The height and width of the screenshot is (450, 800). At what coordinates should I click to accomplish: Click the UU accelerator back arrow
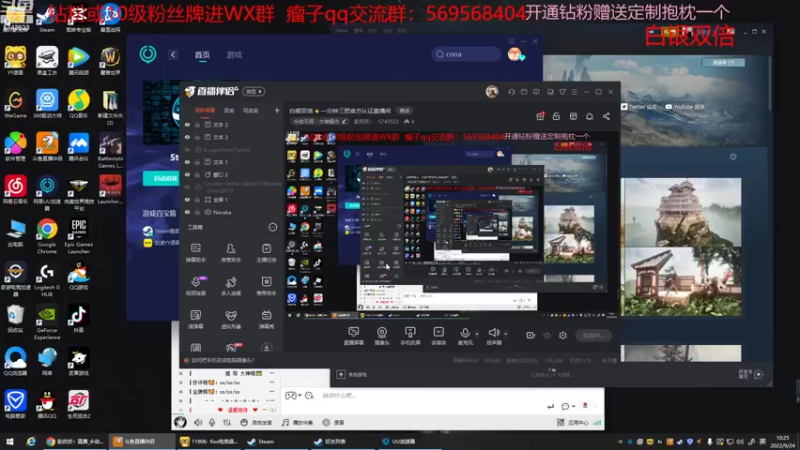pyautogui.click(x=173, y=55)
